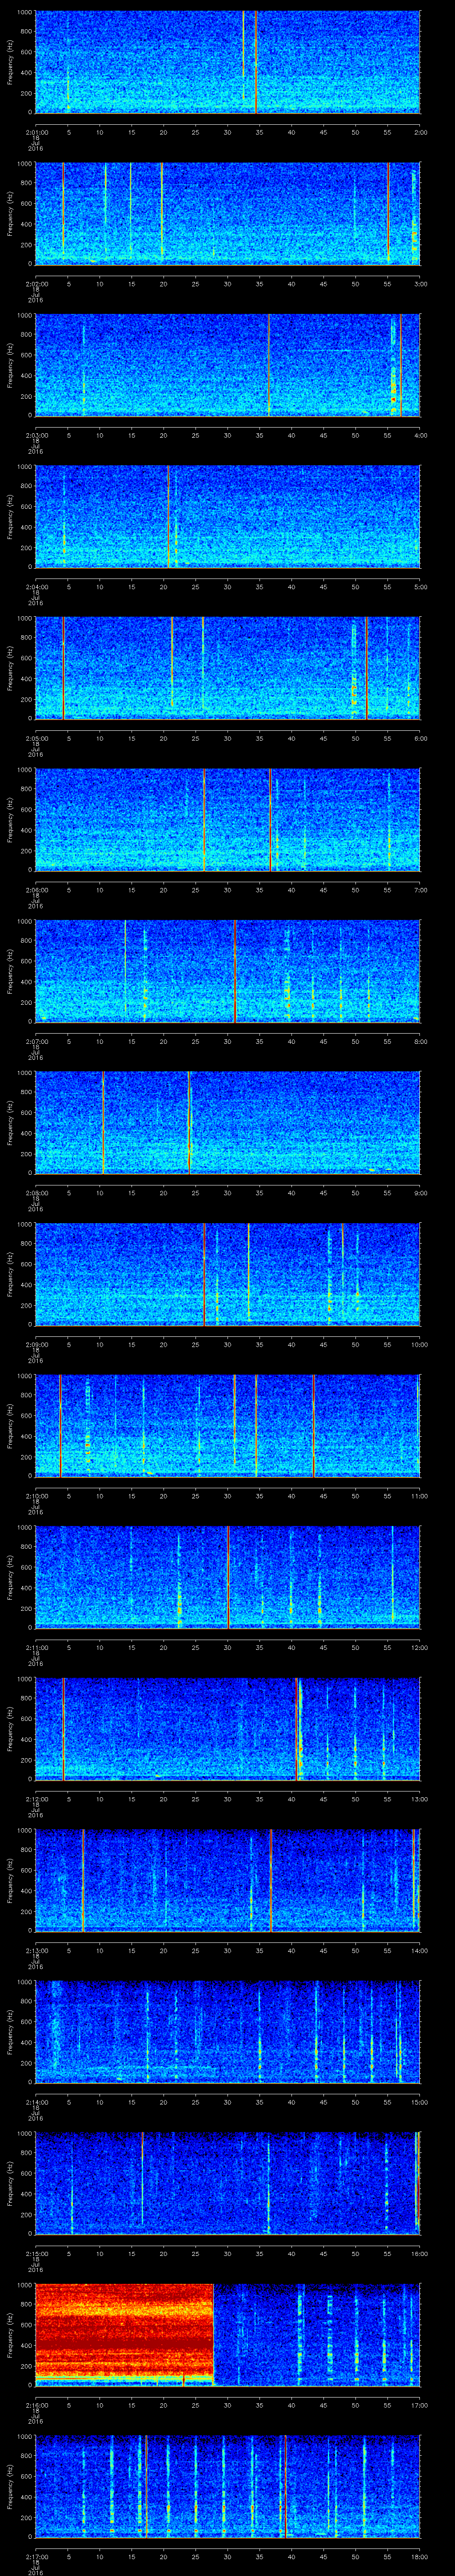Open the spectrogram panel starting at 2:09:00
Screen dimensions: 455x2576
[x=228, y=1274]
